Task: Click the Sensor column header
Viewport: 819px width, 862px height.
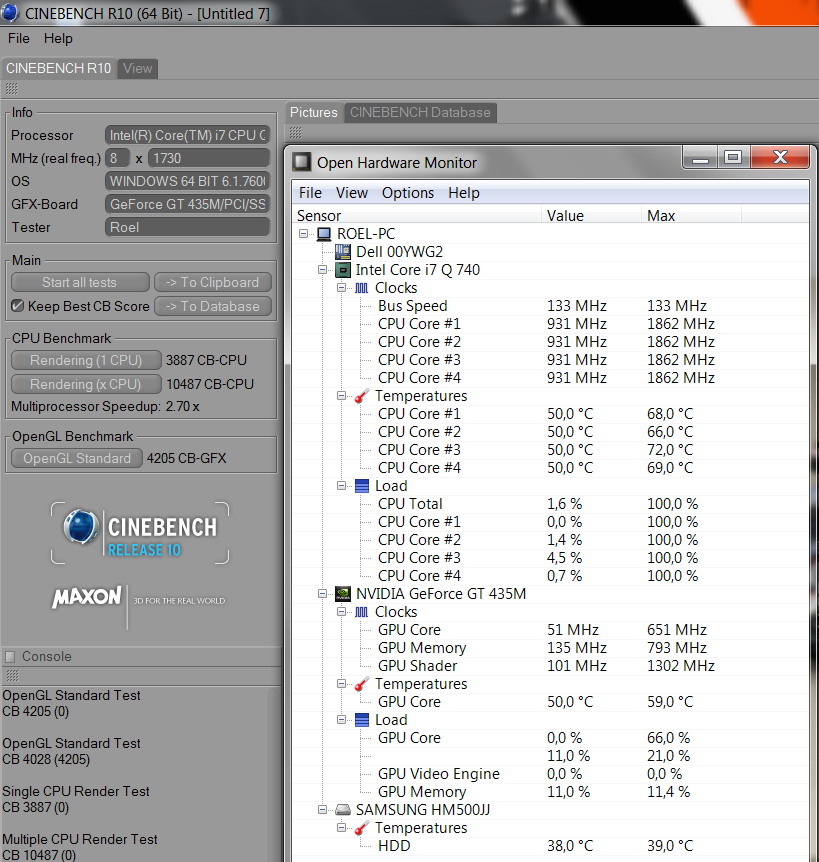Action: [x=417, y=215]
